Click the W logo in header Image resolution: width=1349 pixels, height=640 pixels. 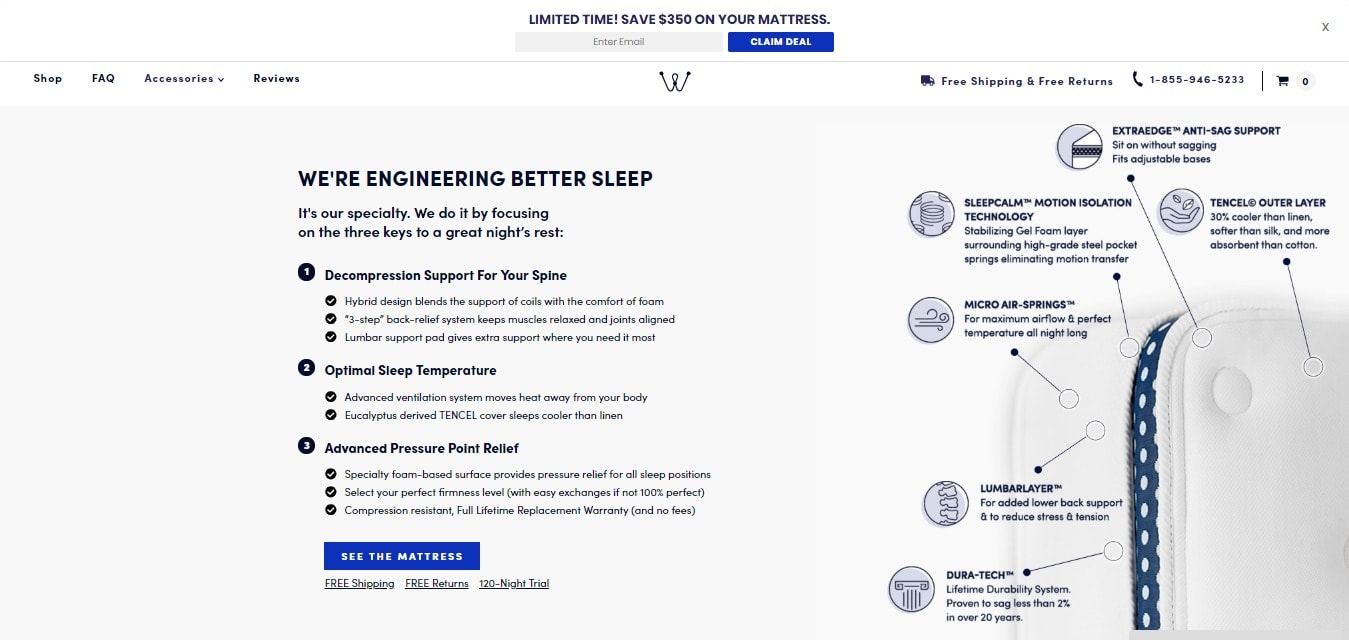point(675,82)
